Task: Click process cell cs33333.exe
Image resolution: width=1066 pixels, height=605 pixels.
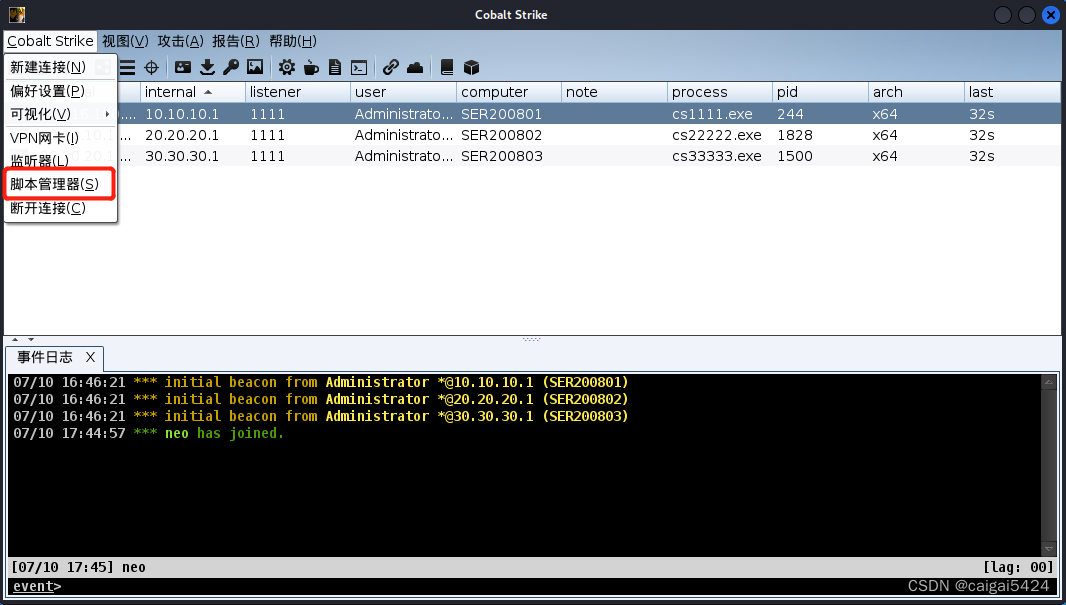Action: click(x=720, y=156)
